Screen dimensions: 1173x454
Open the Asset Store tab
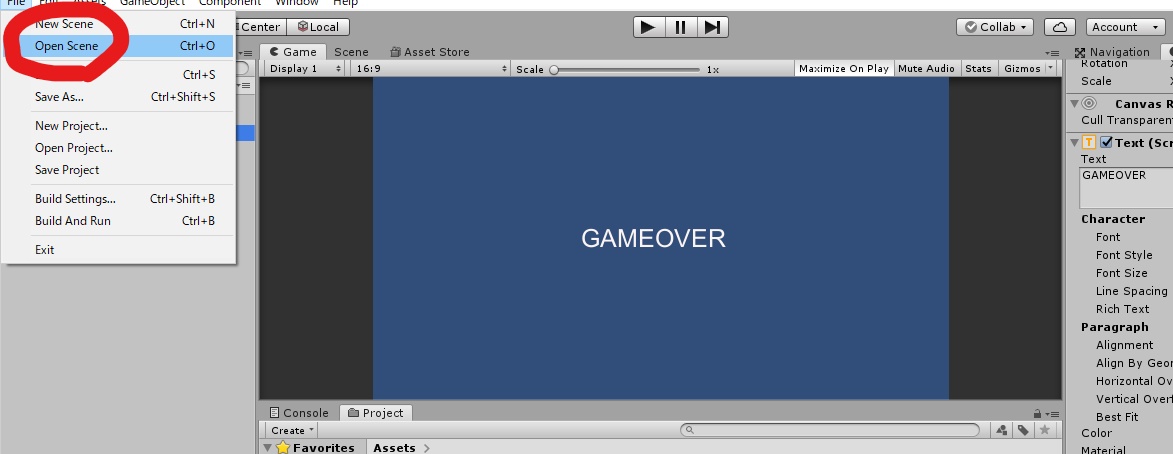tap(429, 52)
